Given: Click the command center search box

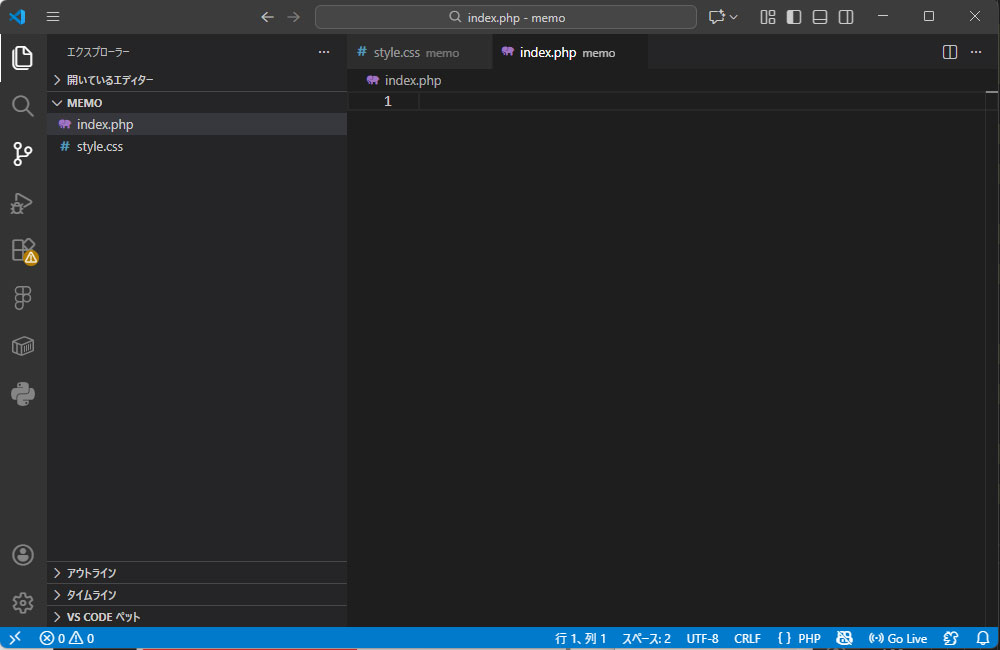Looking at the screenshot, I should 506,17.
